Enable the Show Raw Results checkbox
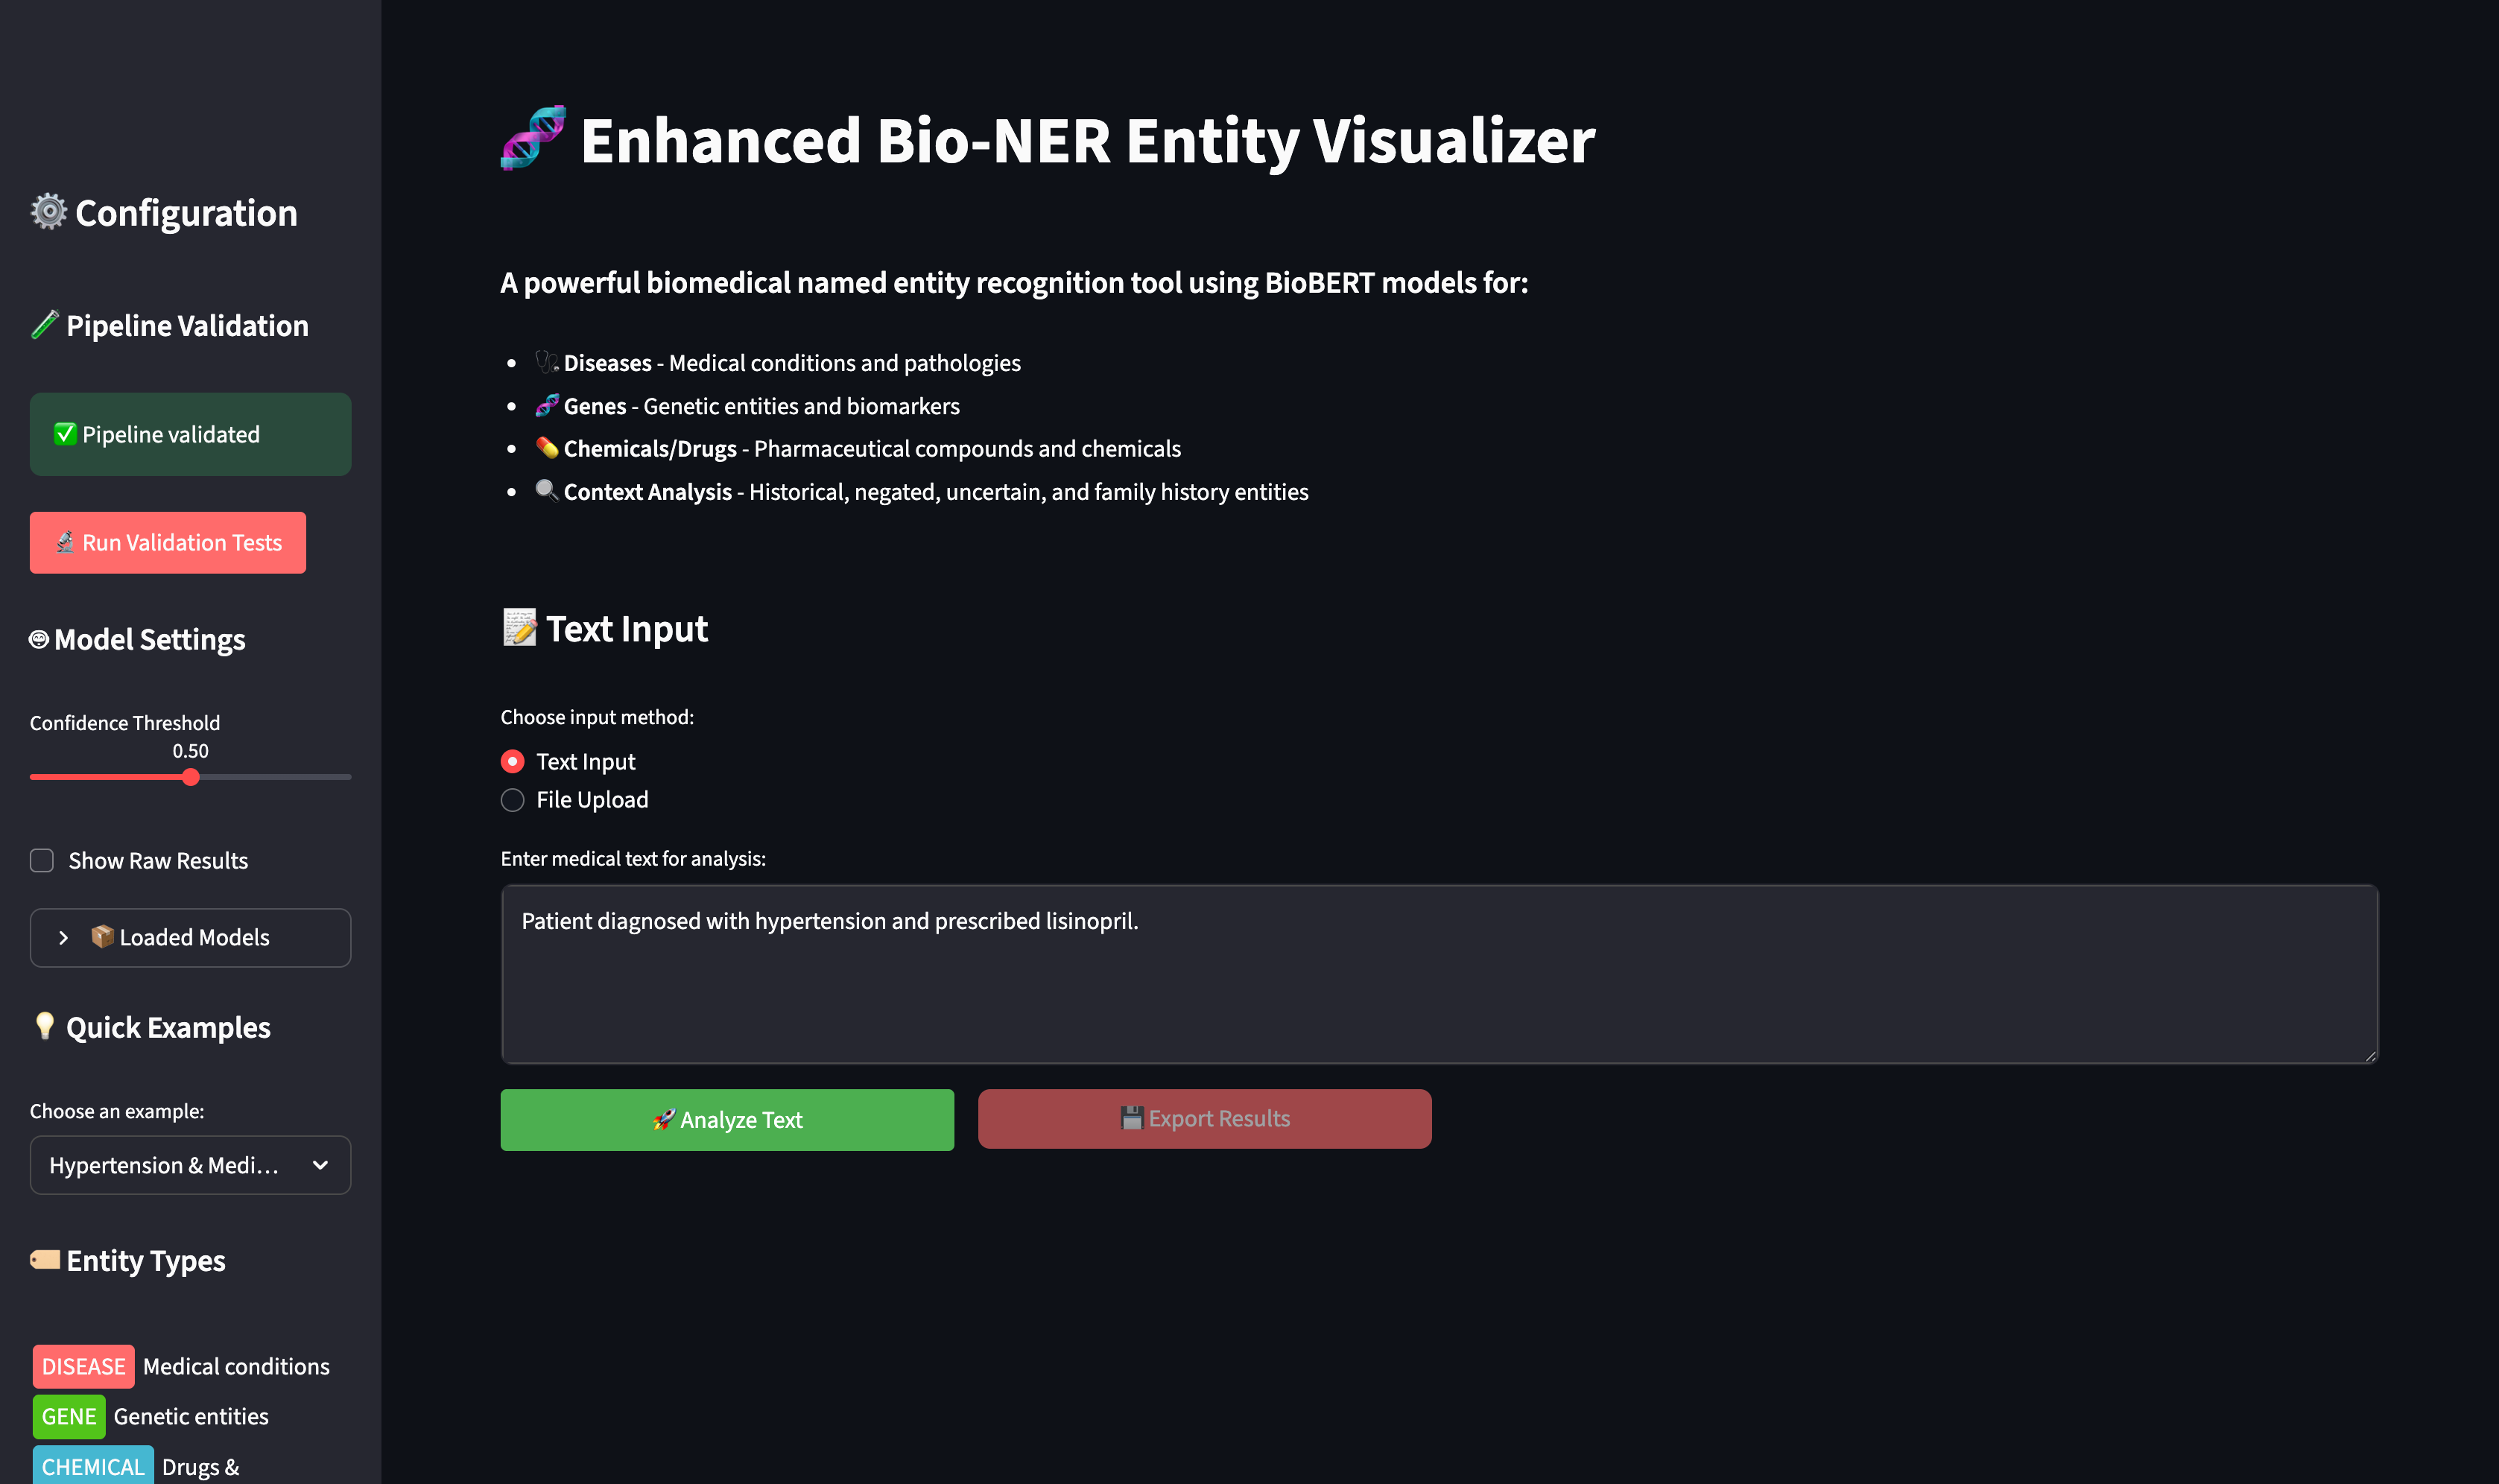Viewport: 2499px width, 1484px height. coord(42,860)
